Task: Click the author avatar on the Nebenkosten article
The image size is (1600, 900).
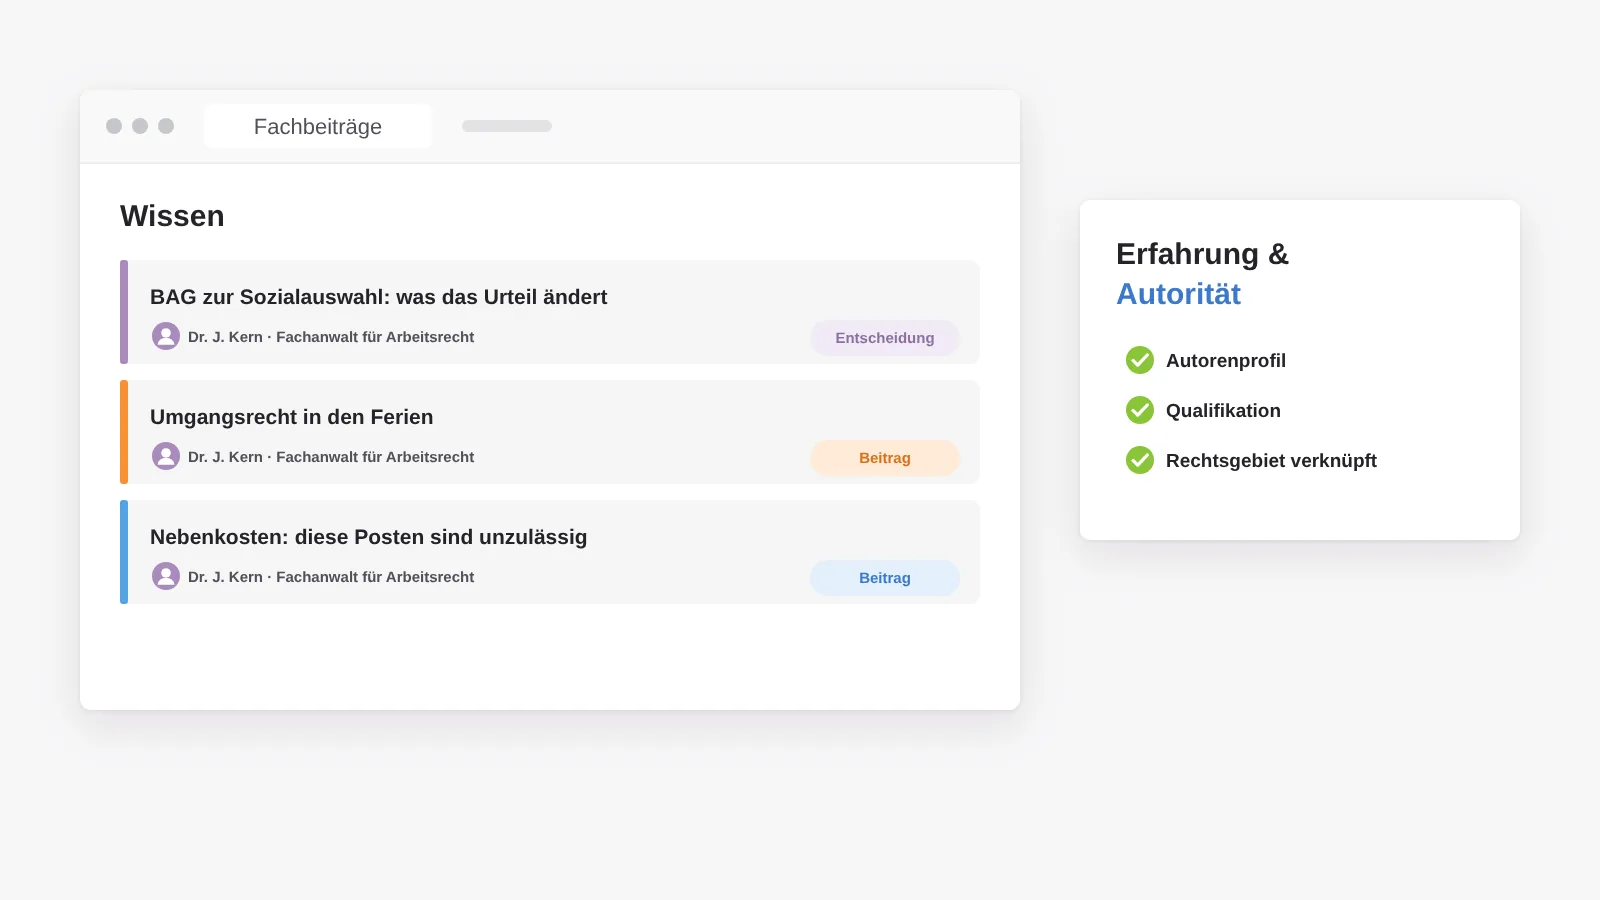Action: (x=166, y=576)
